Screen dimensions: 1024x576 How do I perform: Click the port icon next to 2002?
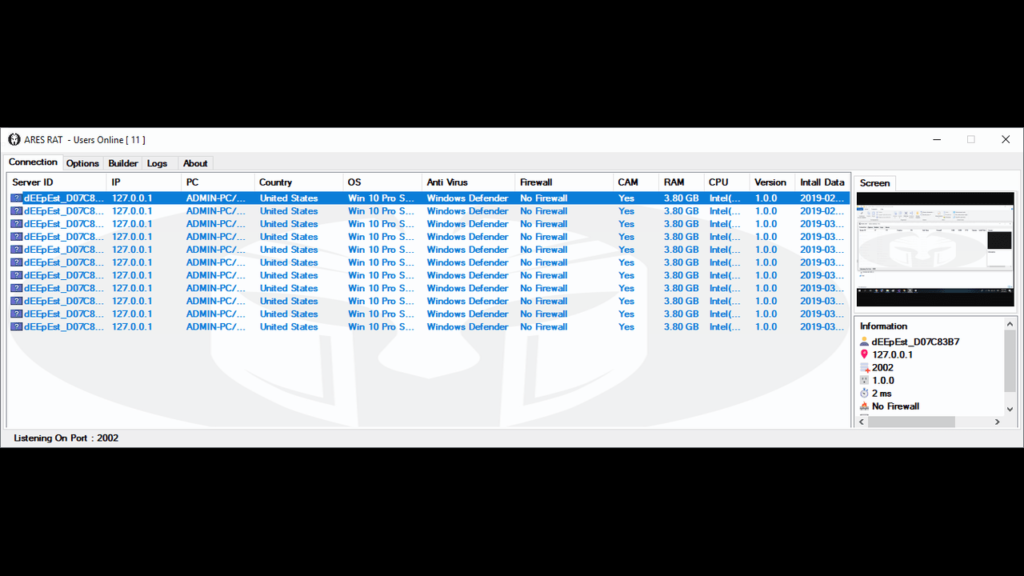[x=864, y=368]
